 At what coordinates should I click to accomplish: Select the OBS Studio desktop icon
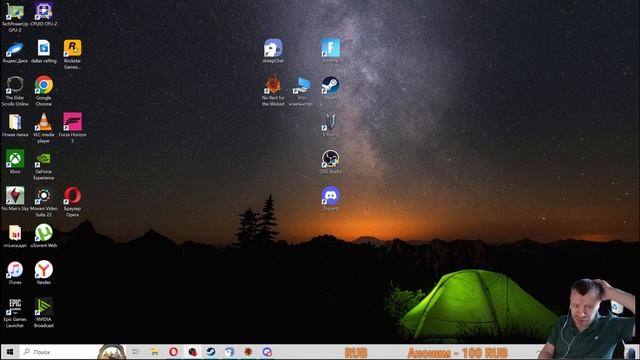point(330,162)
